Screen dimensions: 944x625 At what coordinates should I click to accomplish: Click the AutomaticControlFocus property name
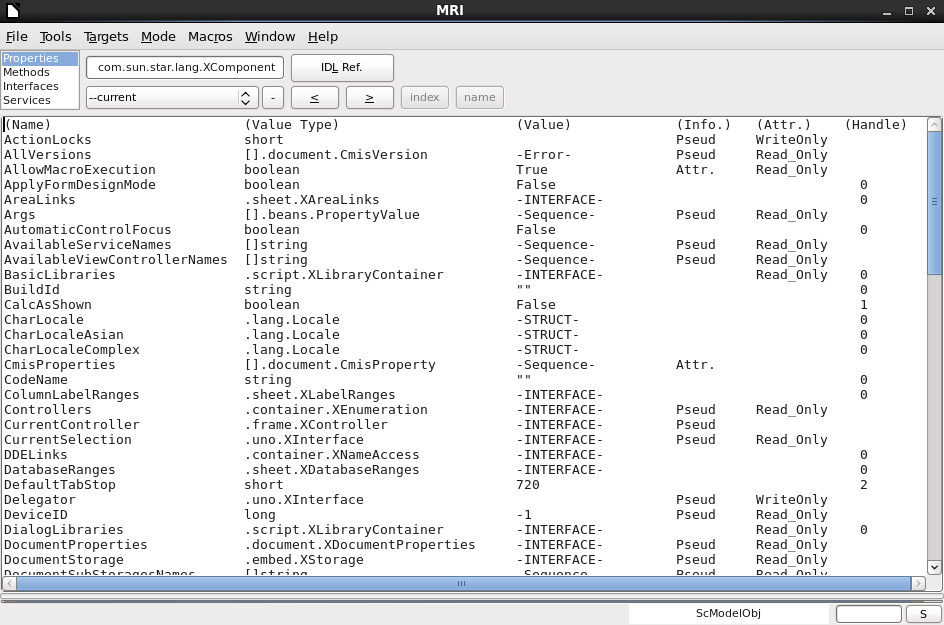87,230
